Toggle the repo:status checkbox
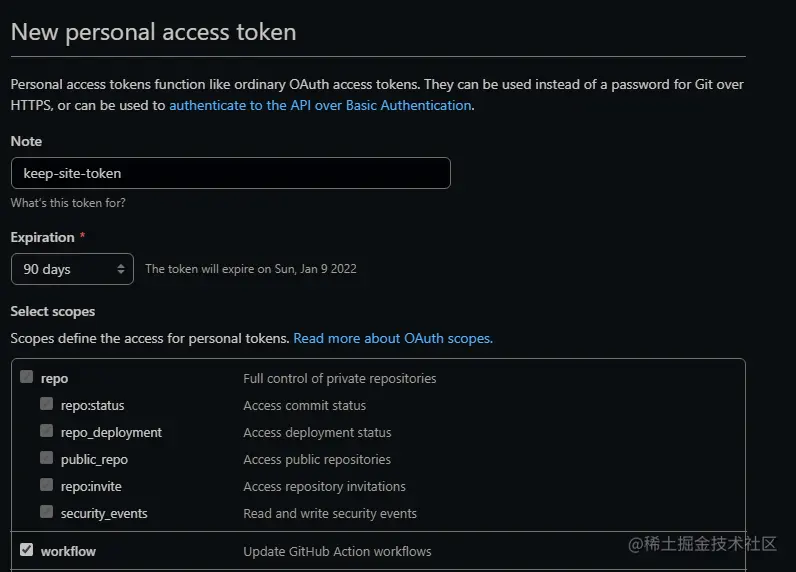This screenshot has height=572, width=796. point(46,405)
